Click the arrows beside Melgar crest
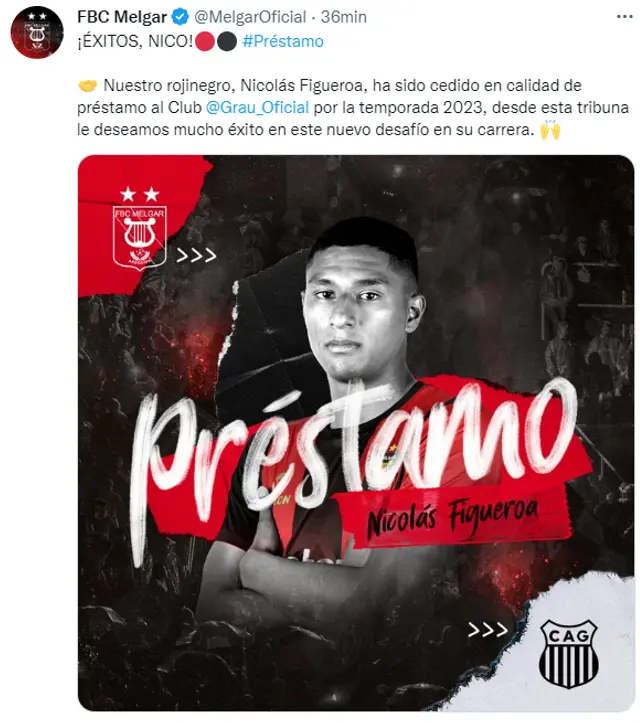Viewport: 640px width, 723px height. click(x=196, y=255)
